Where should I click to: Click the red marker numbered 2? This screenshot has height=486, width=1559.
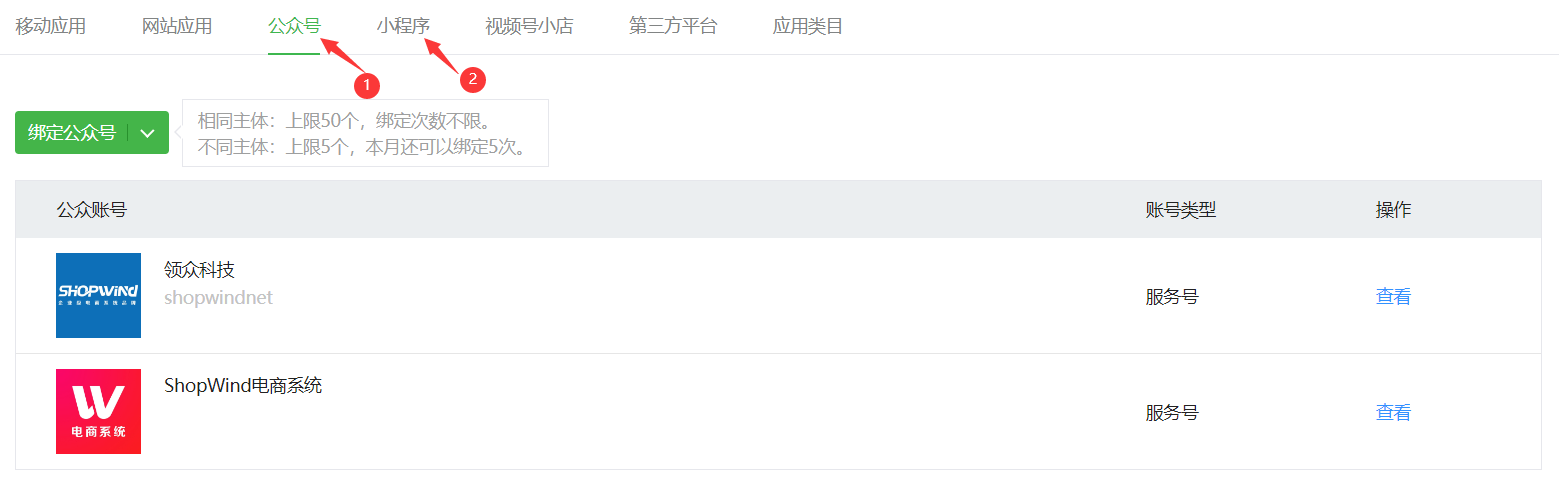pos(472,78)
